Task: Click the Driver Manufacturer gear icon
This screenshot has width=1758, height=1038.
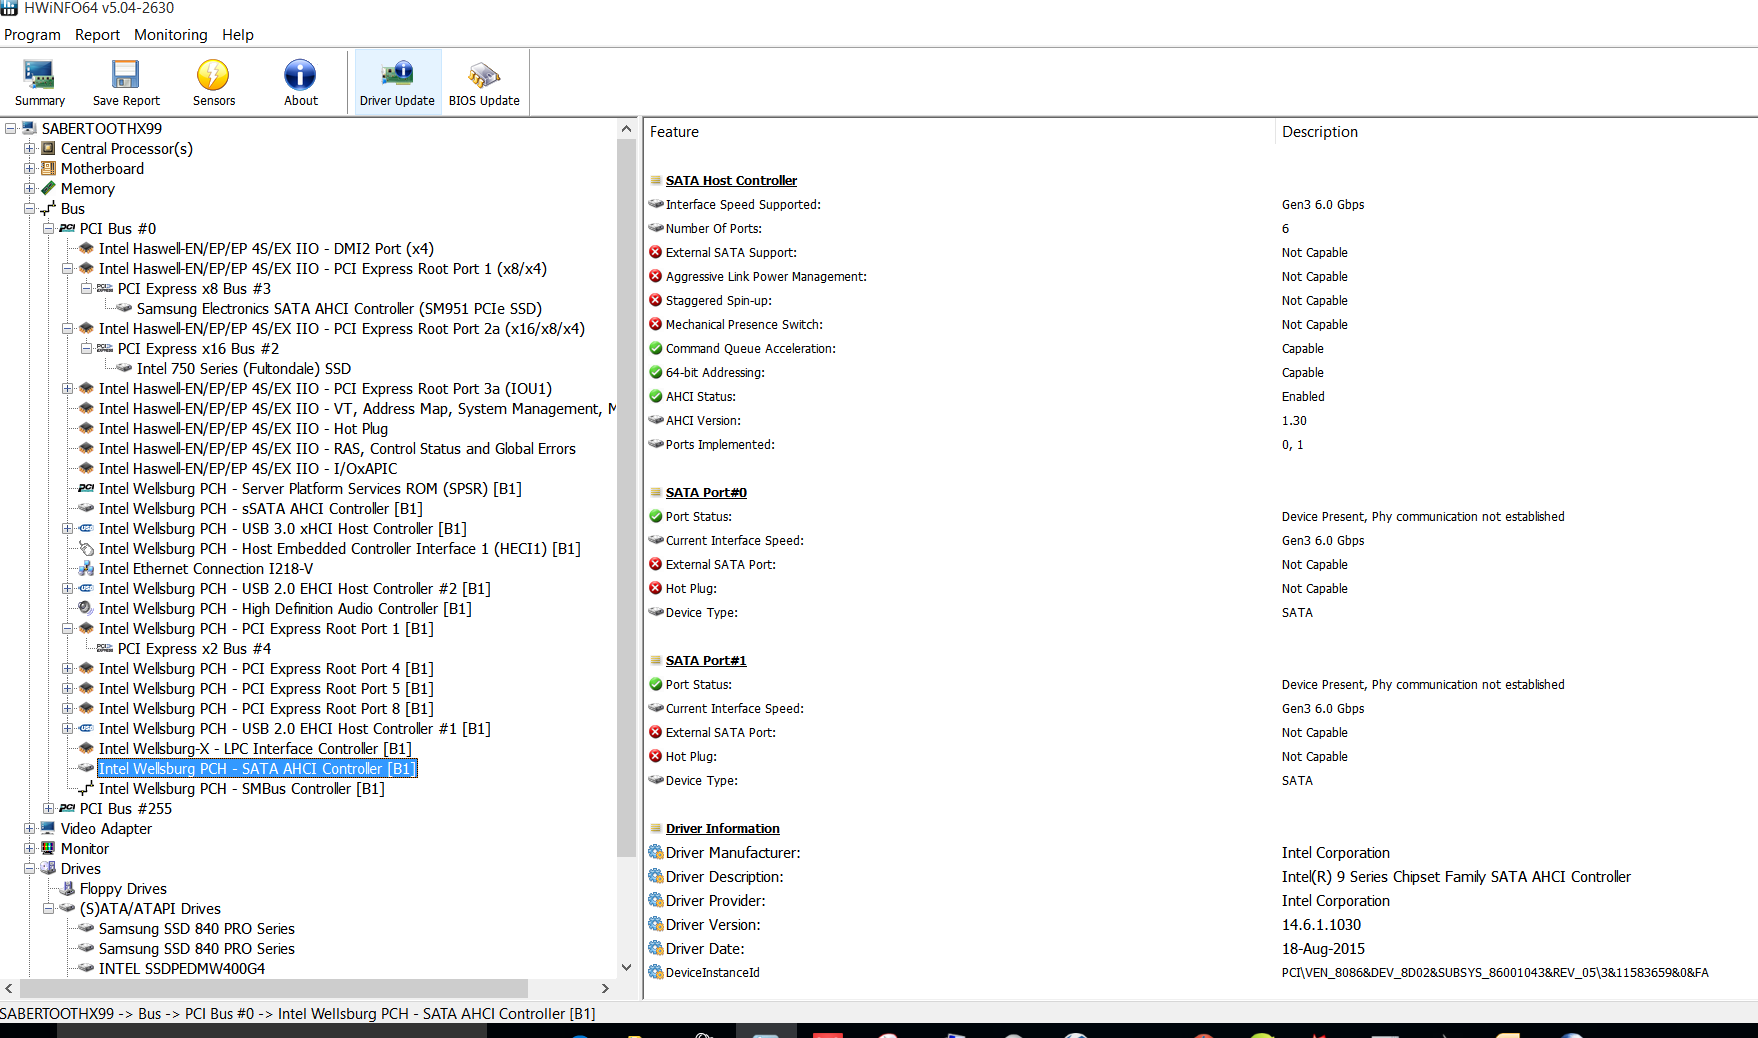Action: point(656,852)
